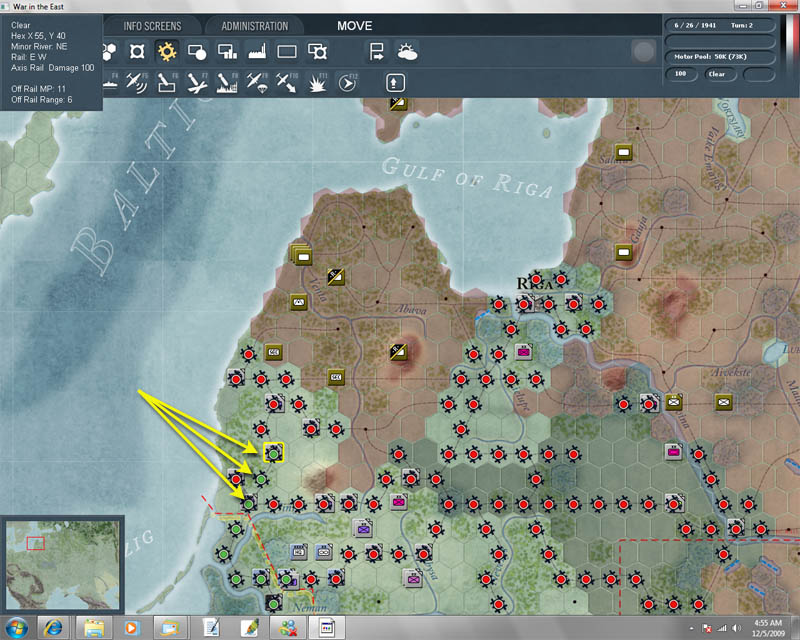This screenshot has height=640, width=800.
Task: Select the purple unit below the rail line
Action: [363, 529]
